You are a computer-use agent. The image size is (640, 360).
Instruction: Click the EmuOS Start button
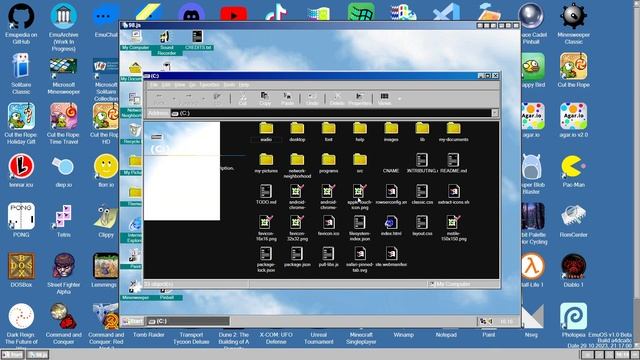12,355
